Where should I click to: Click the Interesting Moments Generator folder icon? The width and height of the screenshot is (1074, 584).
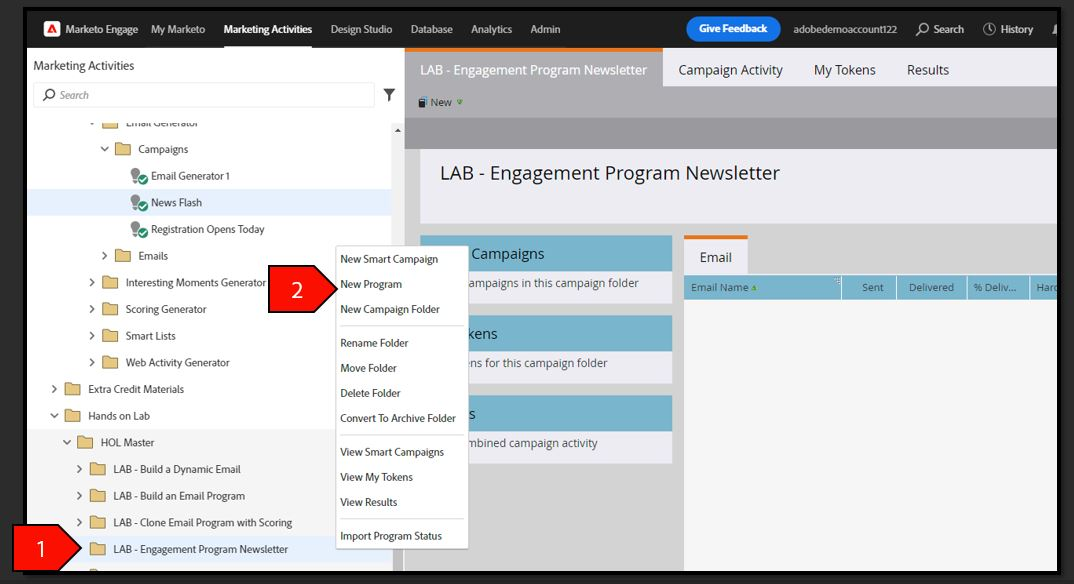tap(110, 283)
